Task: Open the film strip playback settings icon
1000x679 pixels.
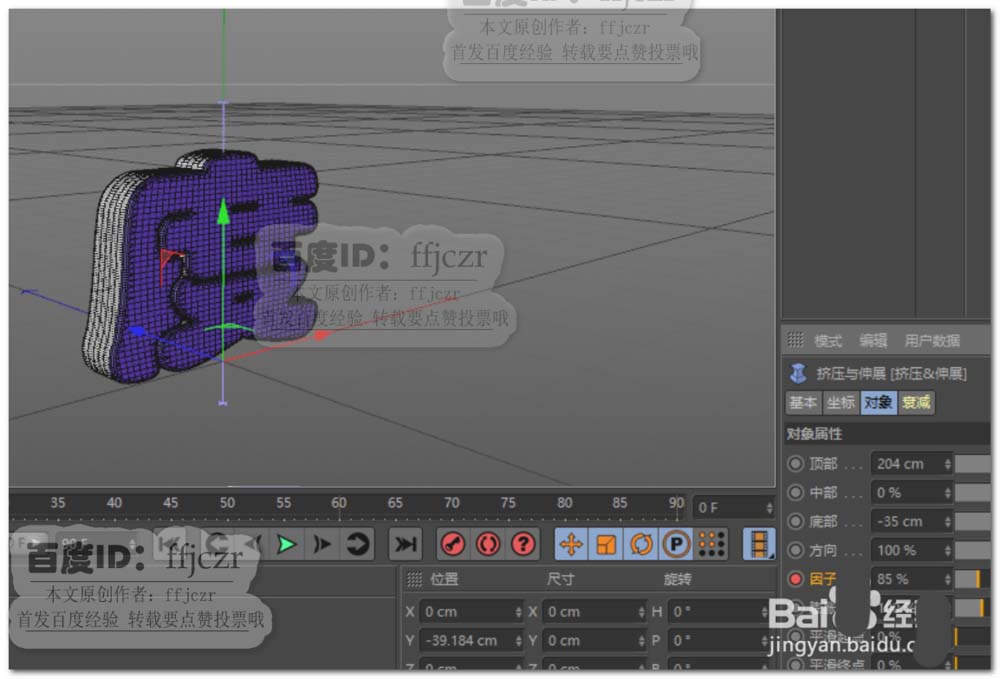Action: point(759,544)
